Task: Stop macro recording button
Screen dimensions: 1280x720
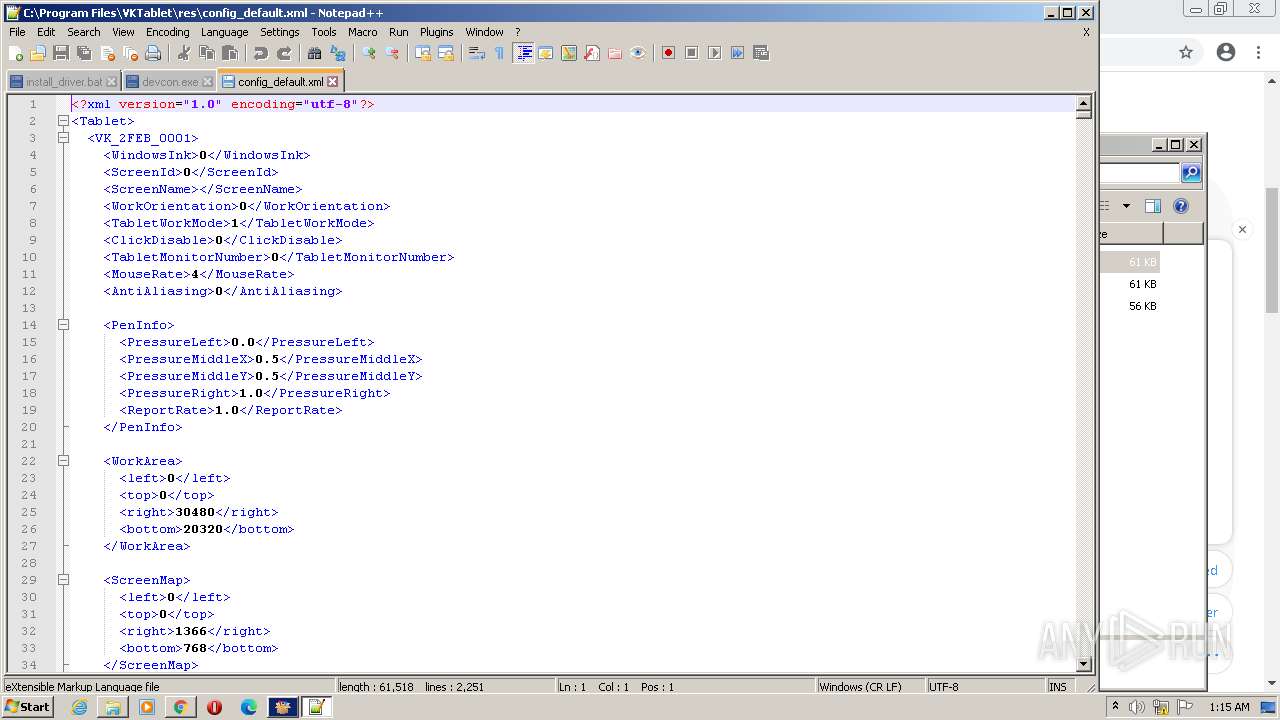Action: 691,53
